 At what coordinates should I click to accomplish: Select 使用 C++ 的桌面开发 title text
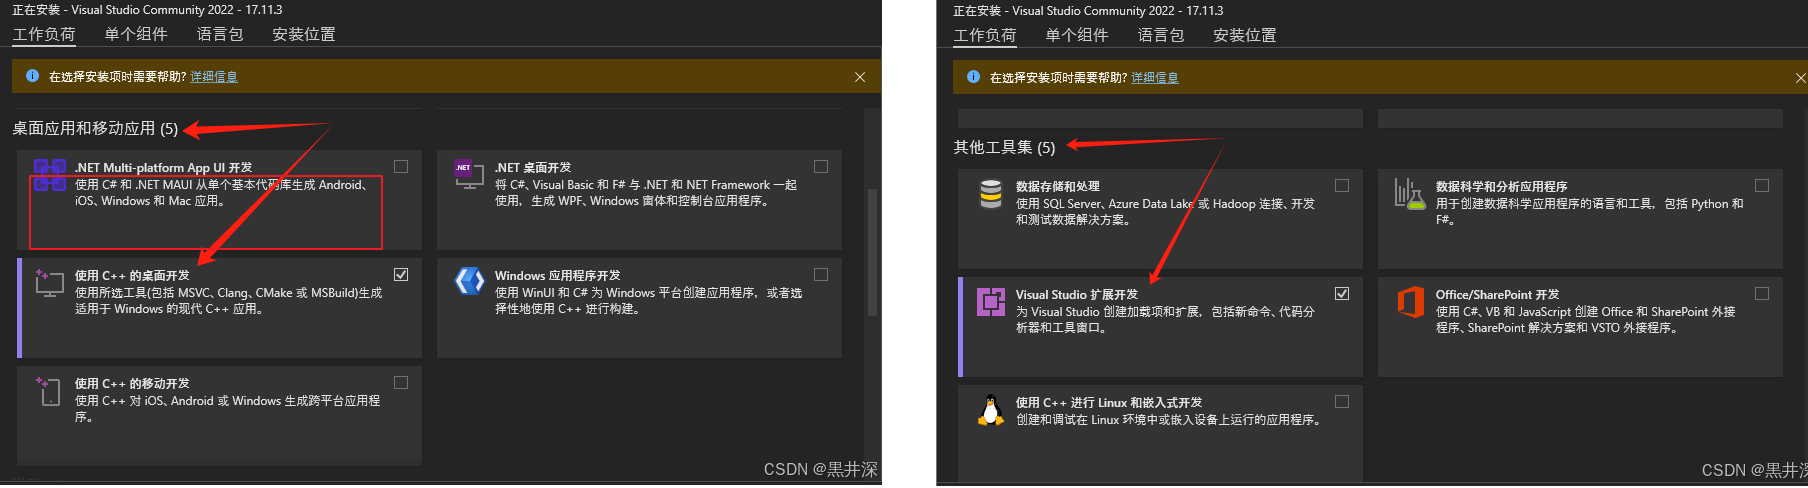click(x=132, y=275)
